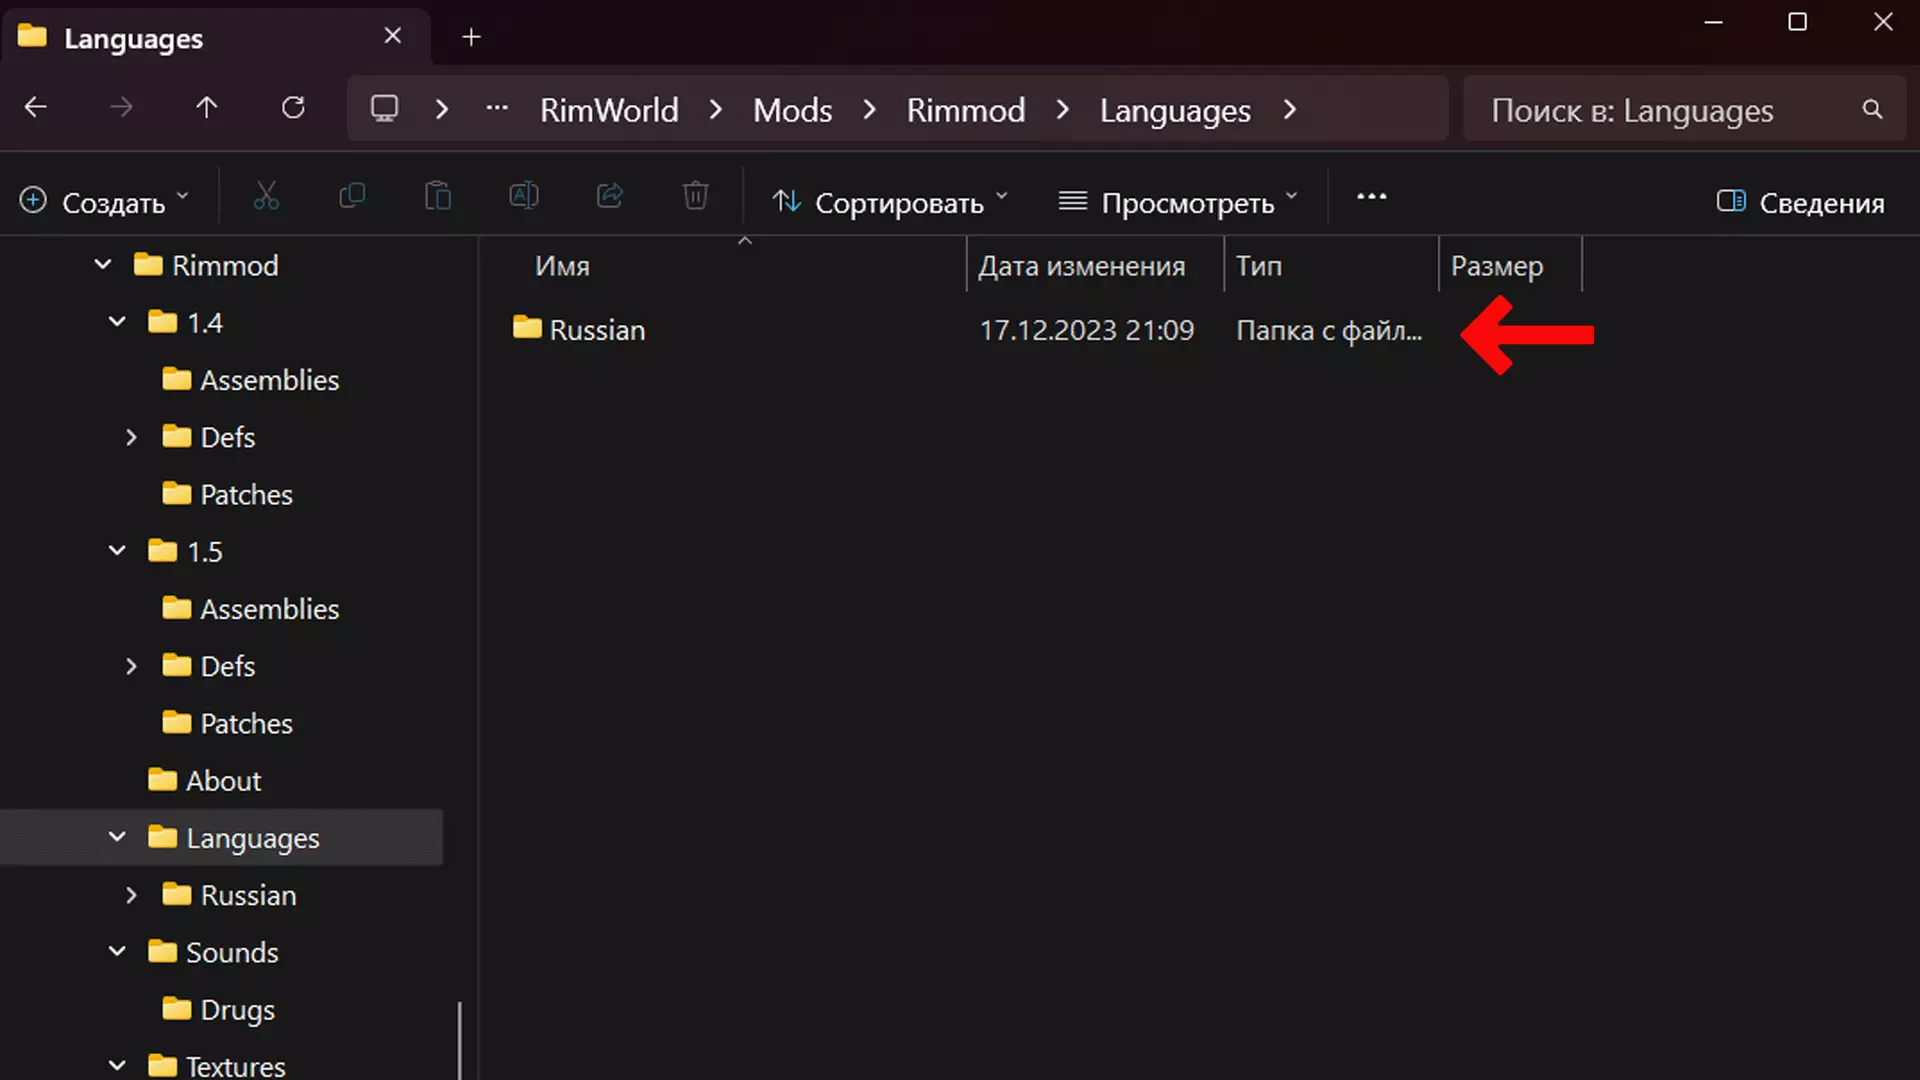The height and width of the screenshot is (1080, 1920).
Task: Click the Paste clipboard icon
Action: (x=438, y=197)
